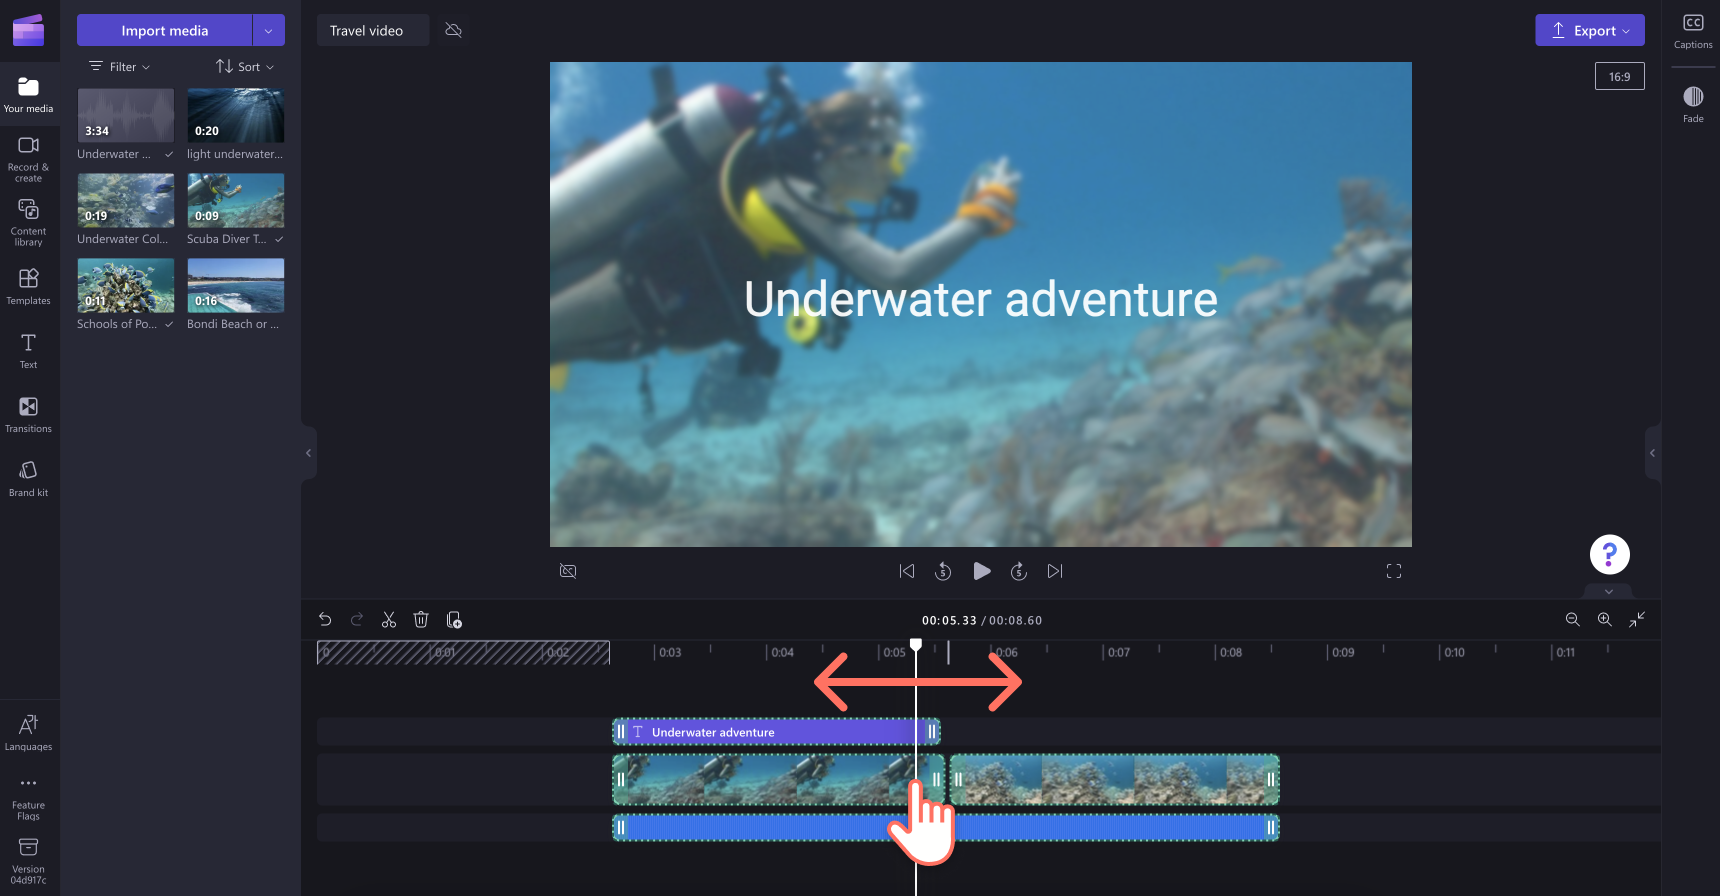
Task: Rewind five seconds
Action: pos(943,571)
